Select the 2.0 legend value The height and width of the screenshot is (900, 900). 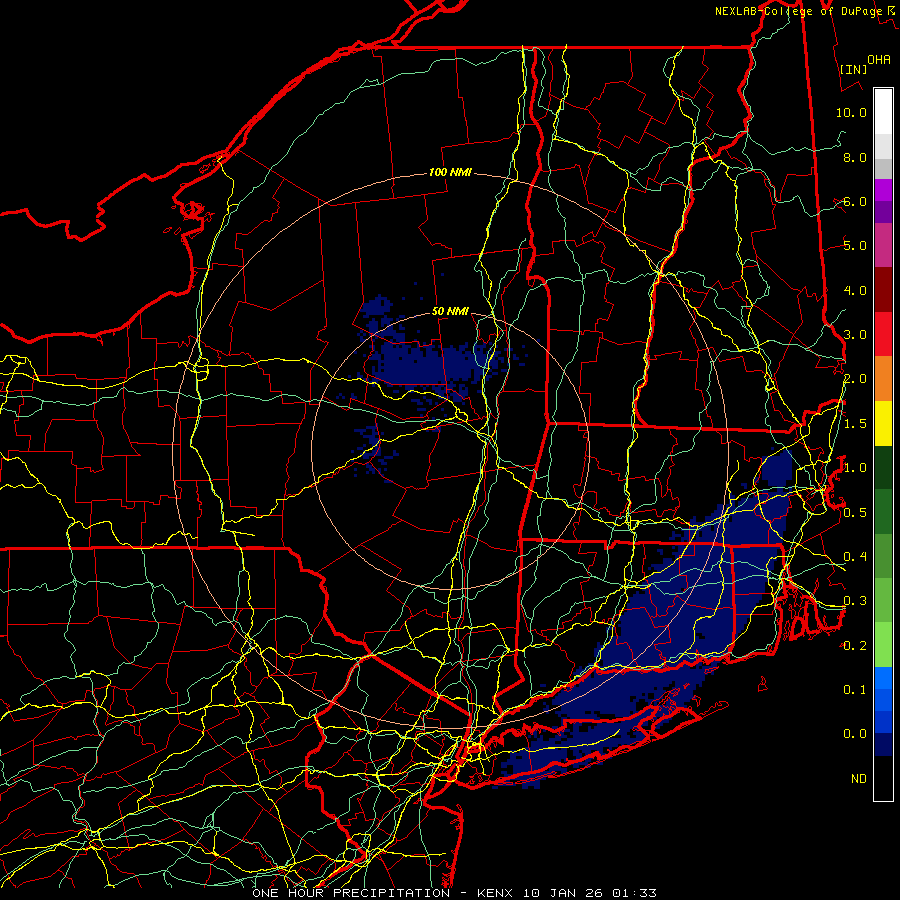pyautogui.click(x=855, y=379)
